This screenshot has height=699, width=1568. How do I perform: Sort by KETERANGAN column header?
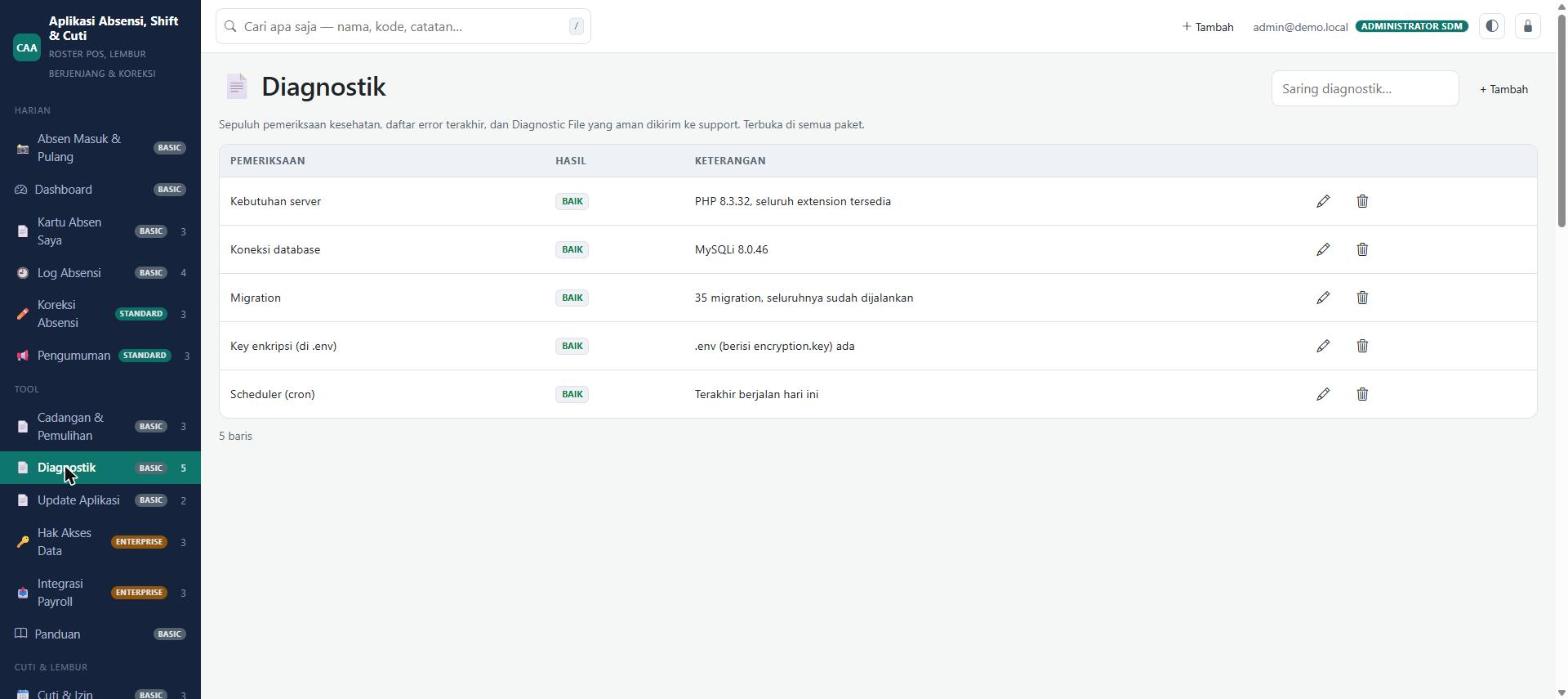(x=730, y=161)
